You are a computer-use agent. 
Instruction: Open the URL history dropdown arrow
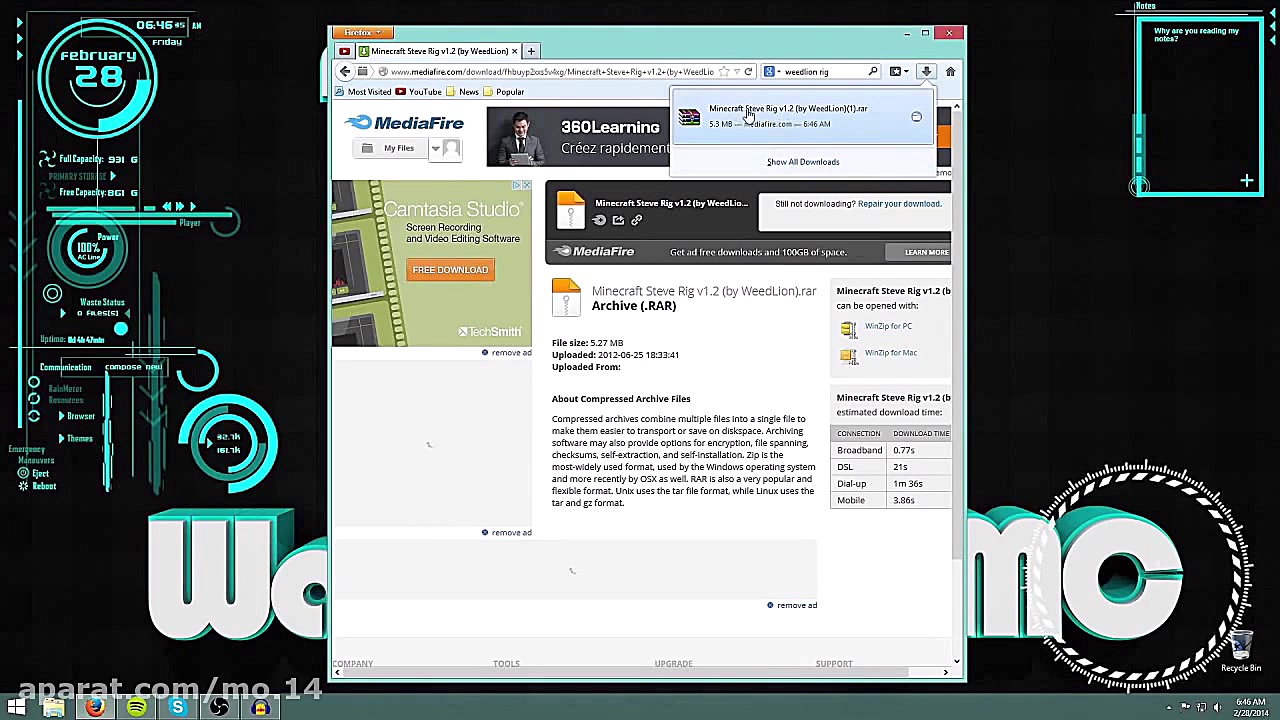[x=737, y=72]
